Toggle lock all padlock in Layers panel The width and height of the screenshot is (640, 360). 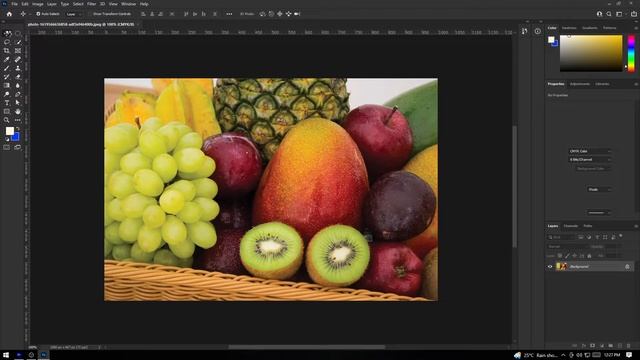(x=589, y=256)
